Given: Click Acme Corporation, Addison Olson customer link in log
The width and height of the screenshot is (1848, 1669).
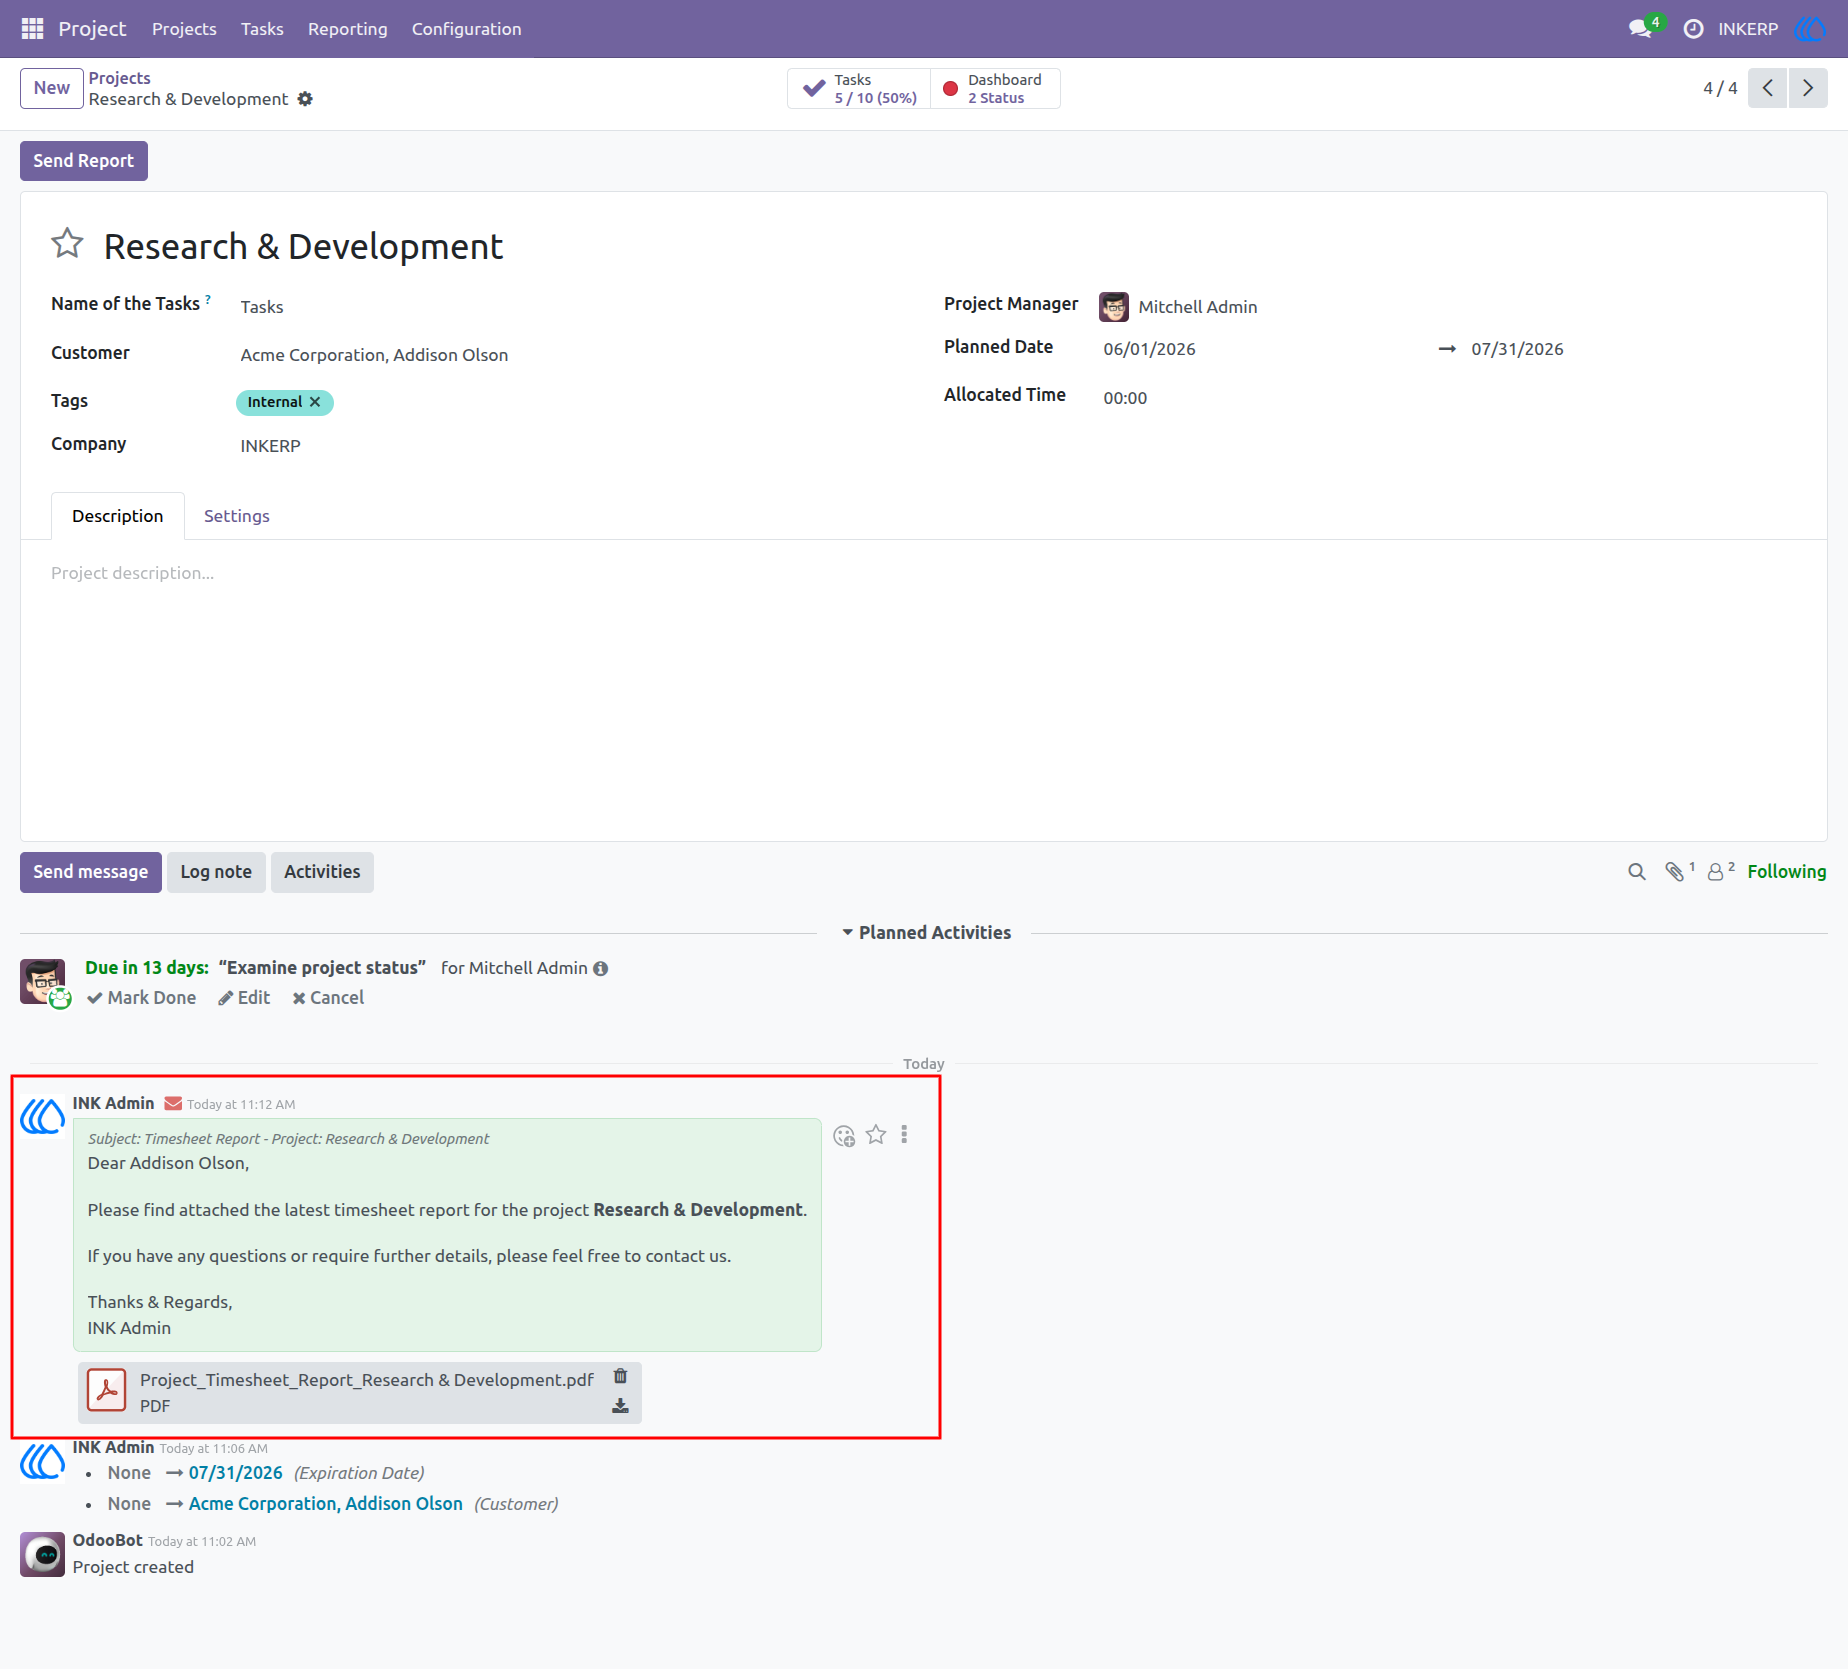Looking at the screenshot, I should (x=326, y=1504).
